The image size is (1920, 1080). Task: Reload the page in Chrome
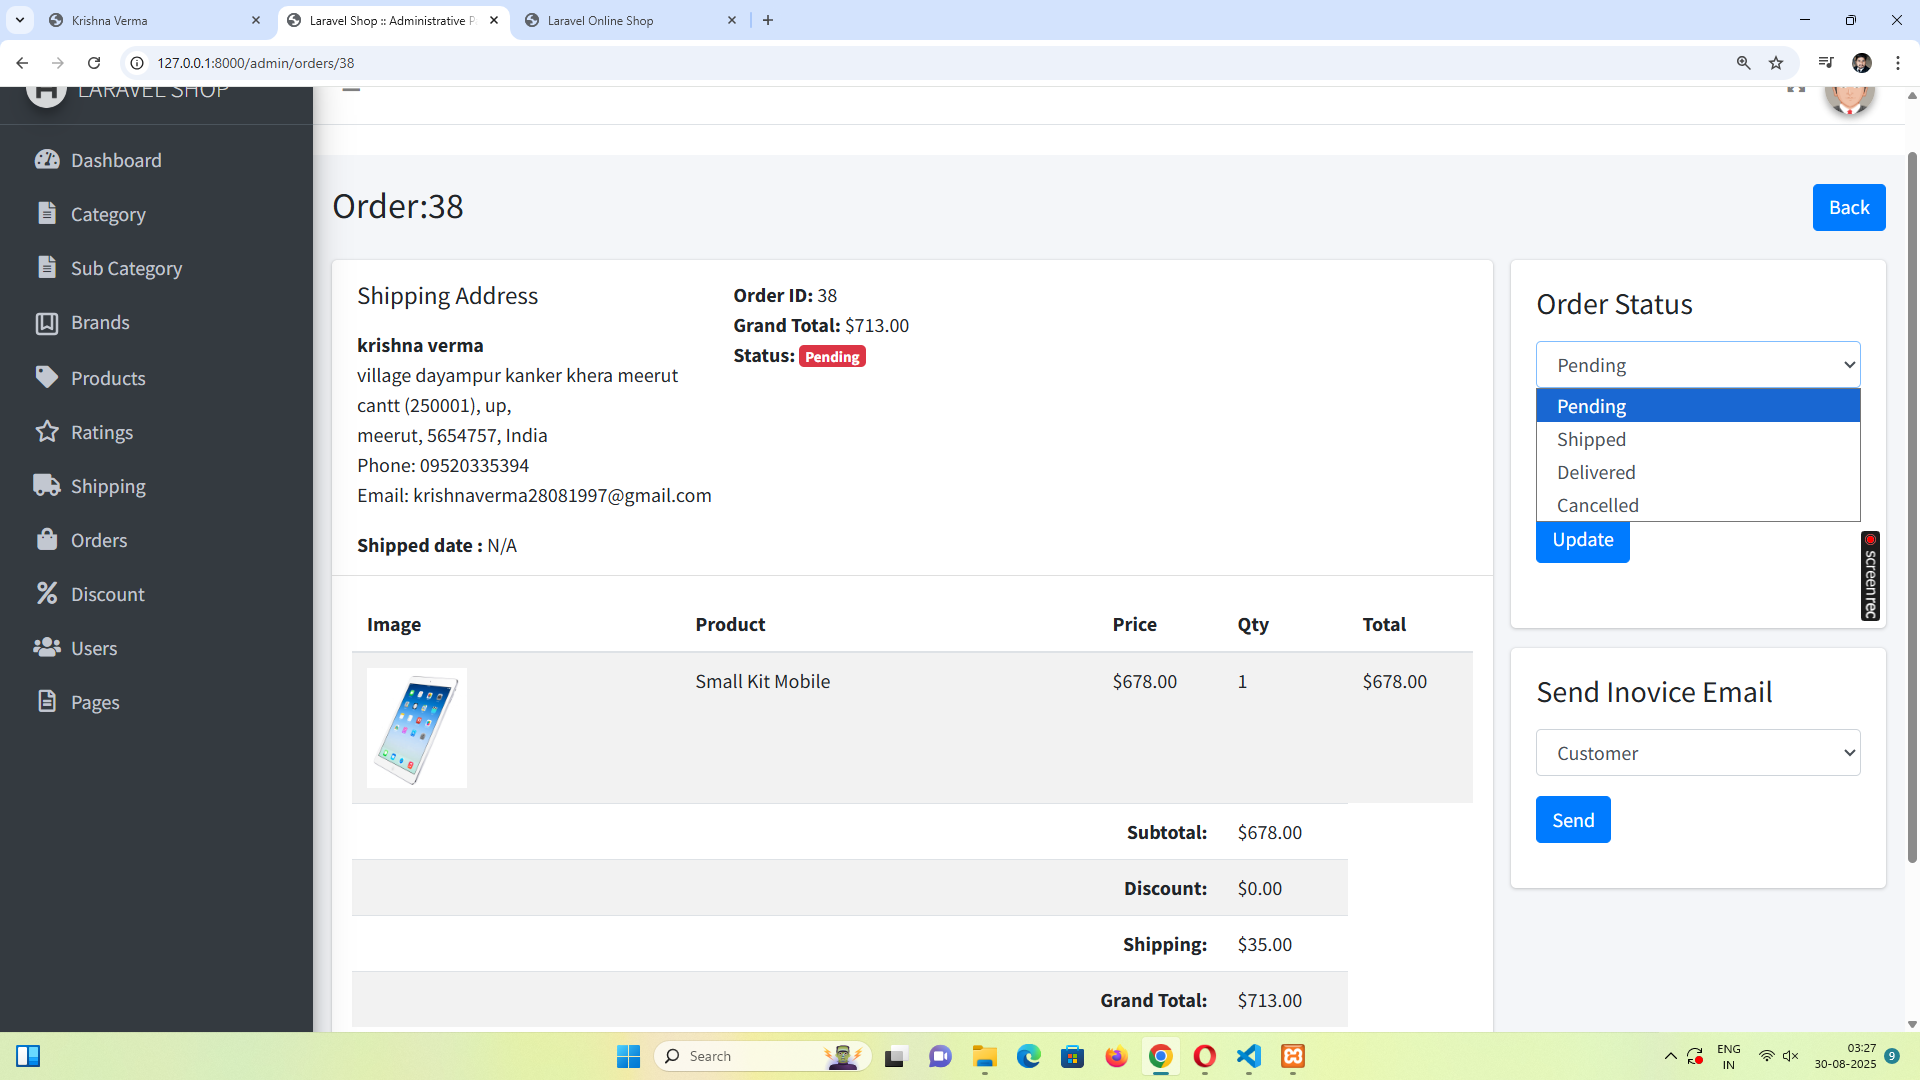point(94,63)
